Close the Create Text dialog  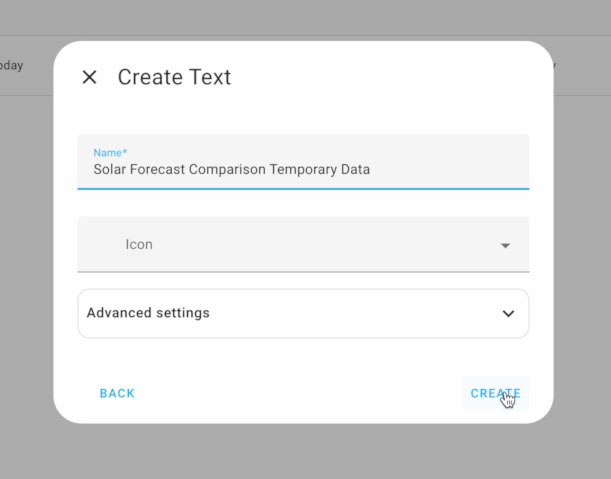click(x=89, y=77)
